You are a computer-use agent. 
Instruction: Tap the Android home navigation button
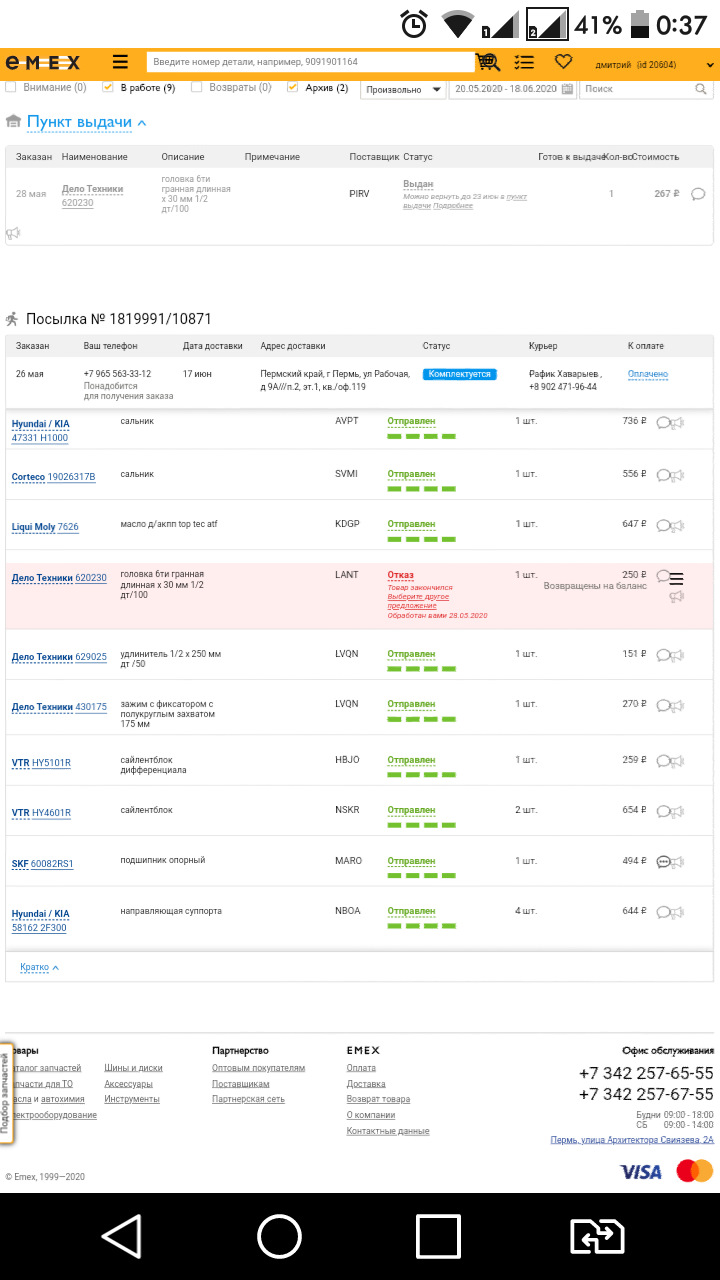279,1236
